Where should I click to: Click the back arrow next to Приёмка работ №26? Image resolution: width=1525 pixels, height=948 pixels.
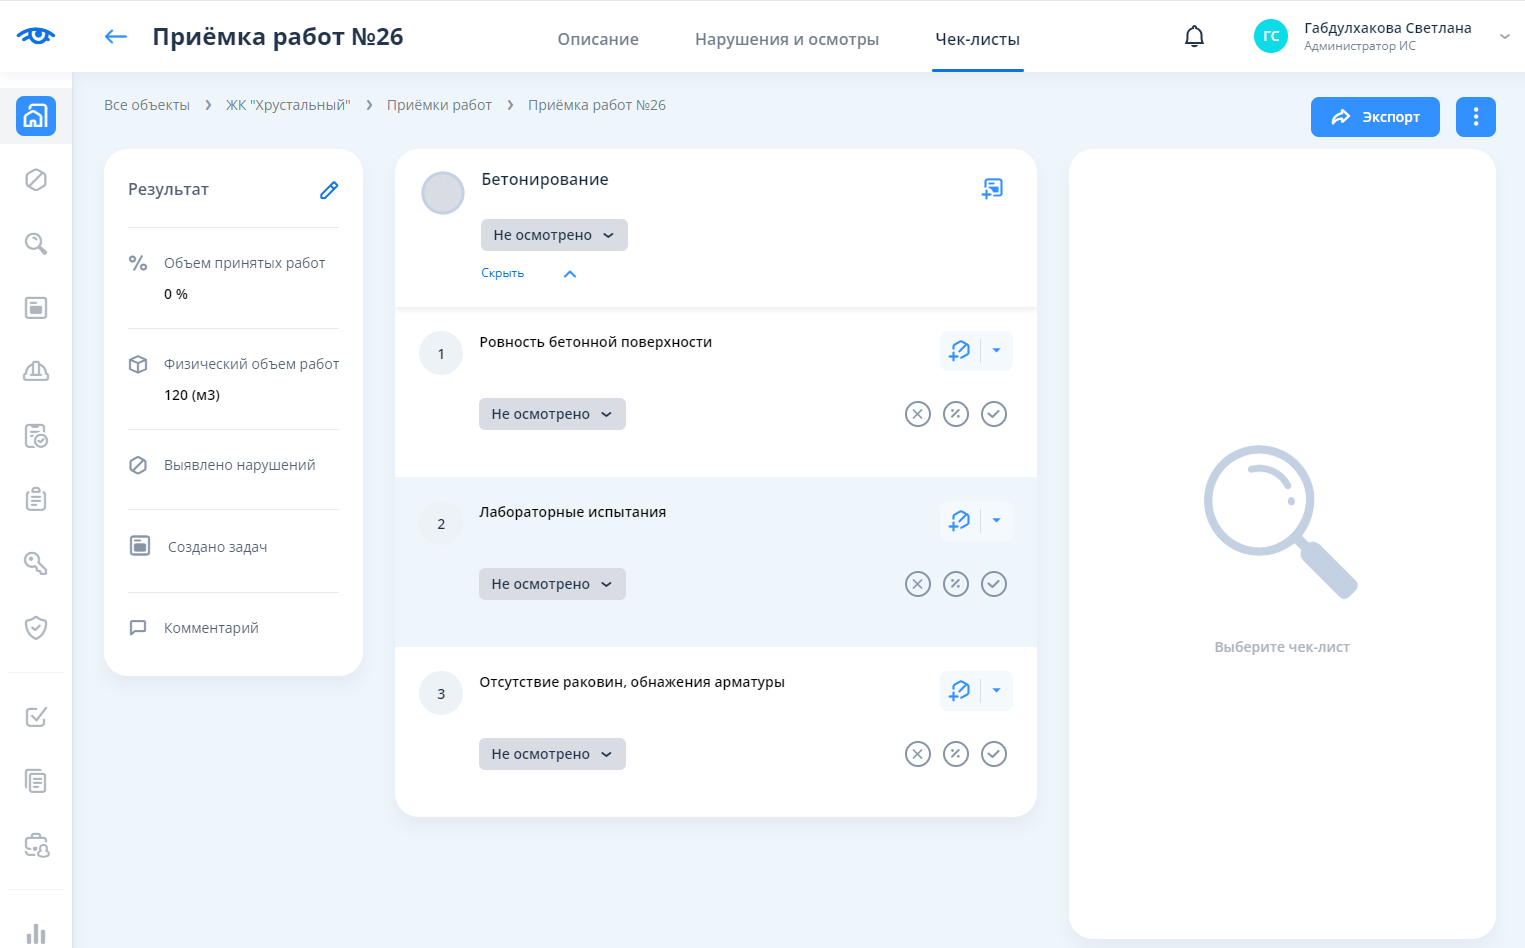[x=116, y=37]
